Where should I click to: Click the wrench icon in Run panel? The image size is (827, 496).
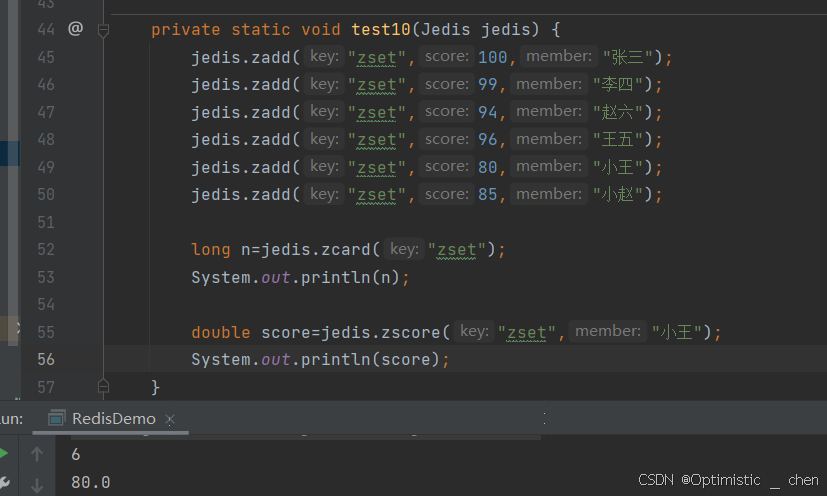tap(4, 484)
